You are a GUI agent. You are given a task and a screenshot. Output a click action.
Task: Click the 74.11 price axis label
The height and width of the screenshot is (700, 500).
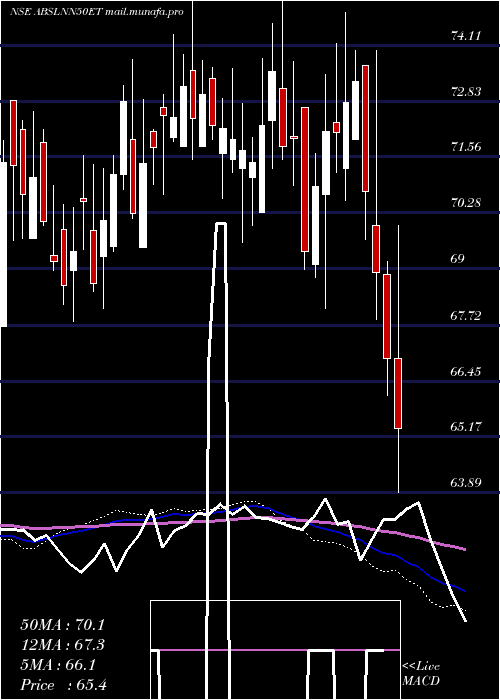click(x=466, y=36)
